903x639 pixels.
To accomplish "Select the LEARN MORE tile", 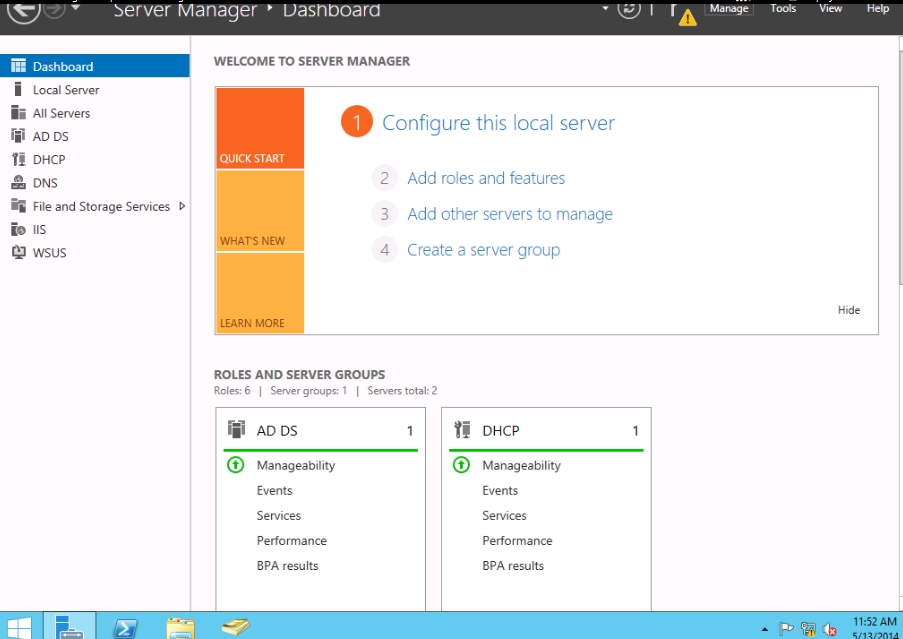I will pos(260,293).
